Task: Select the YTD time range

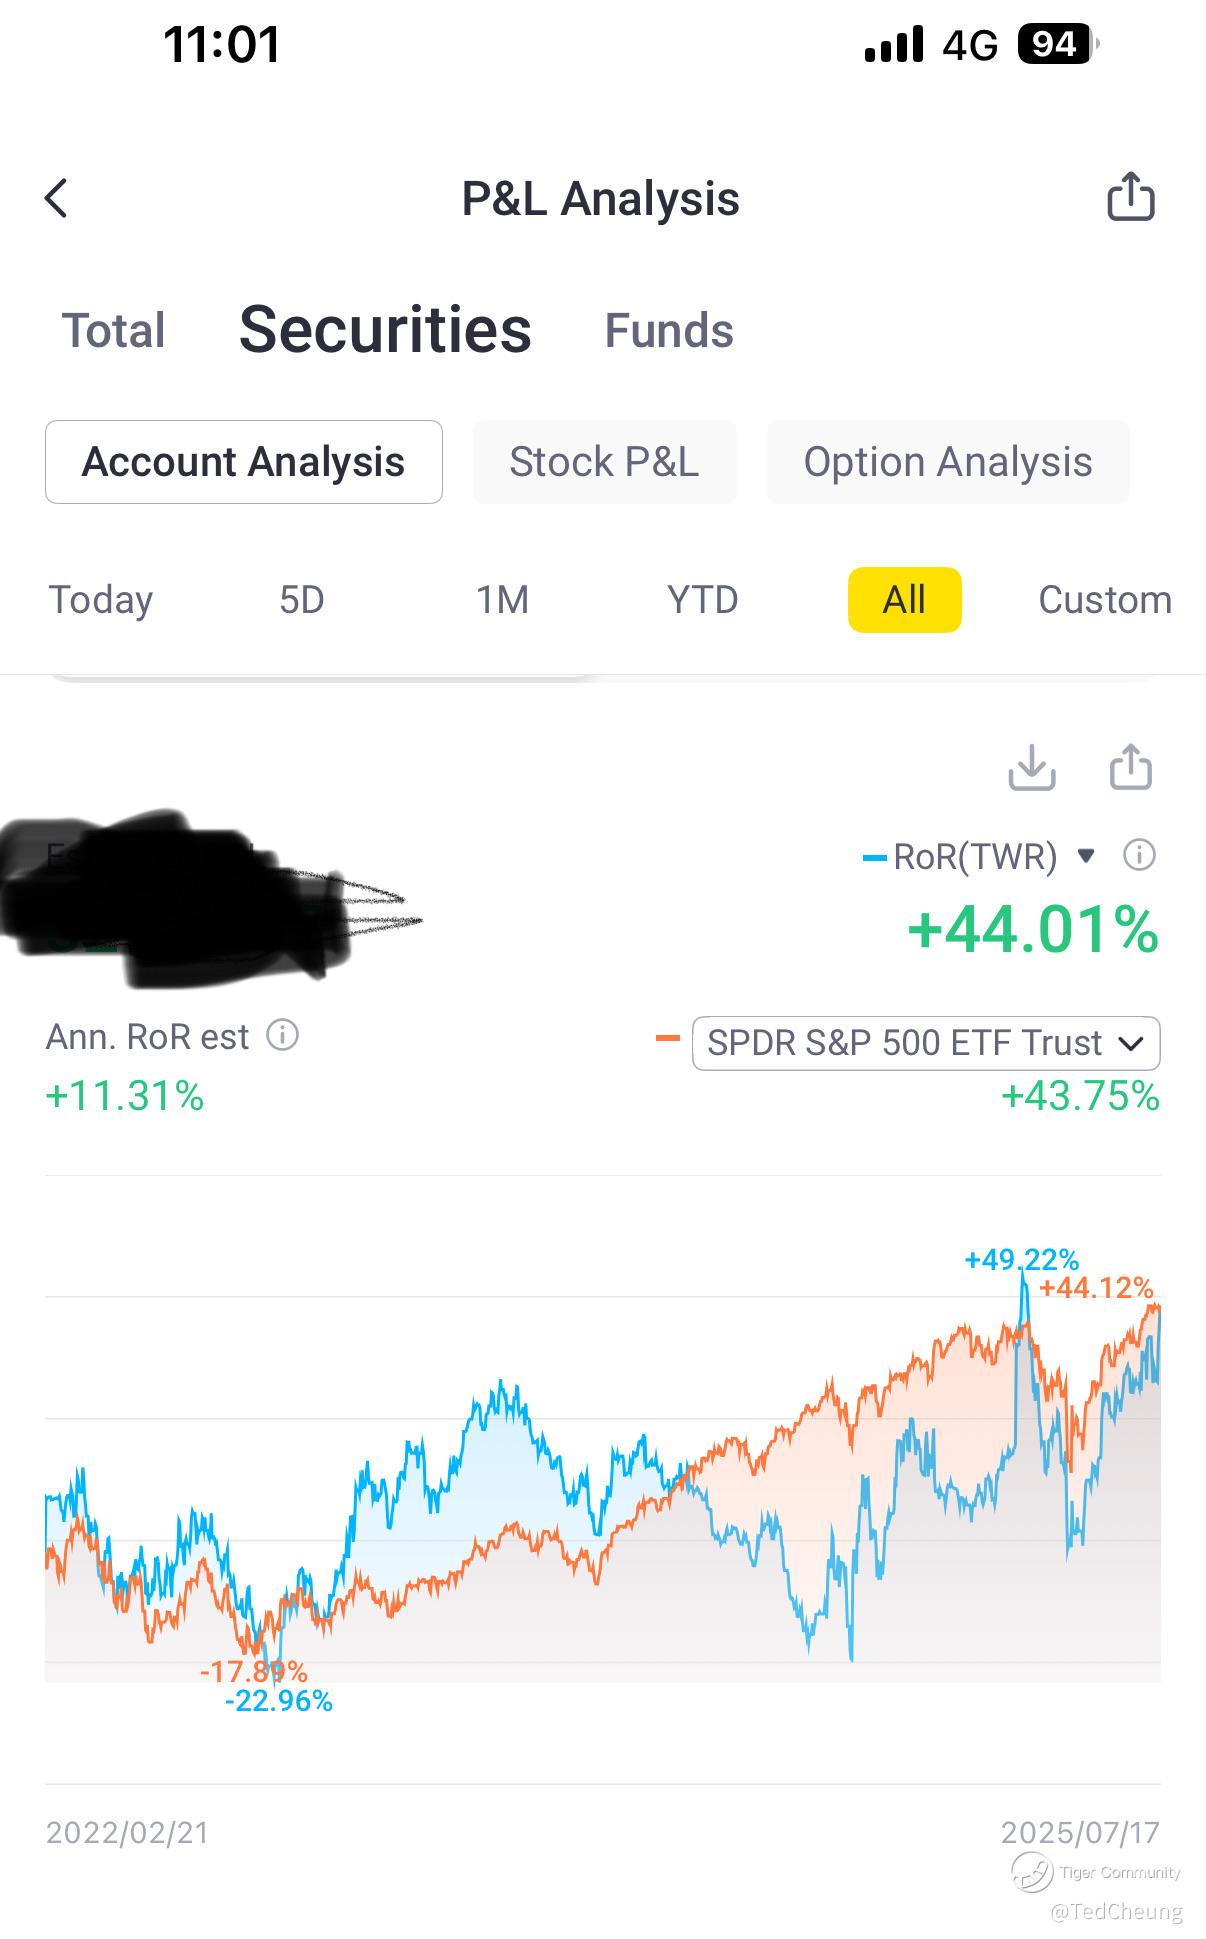Action: pos(702,600)
